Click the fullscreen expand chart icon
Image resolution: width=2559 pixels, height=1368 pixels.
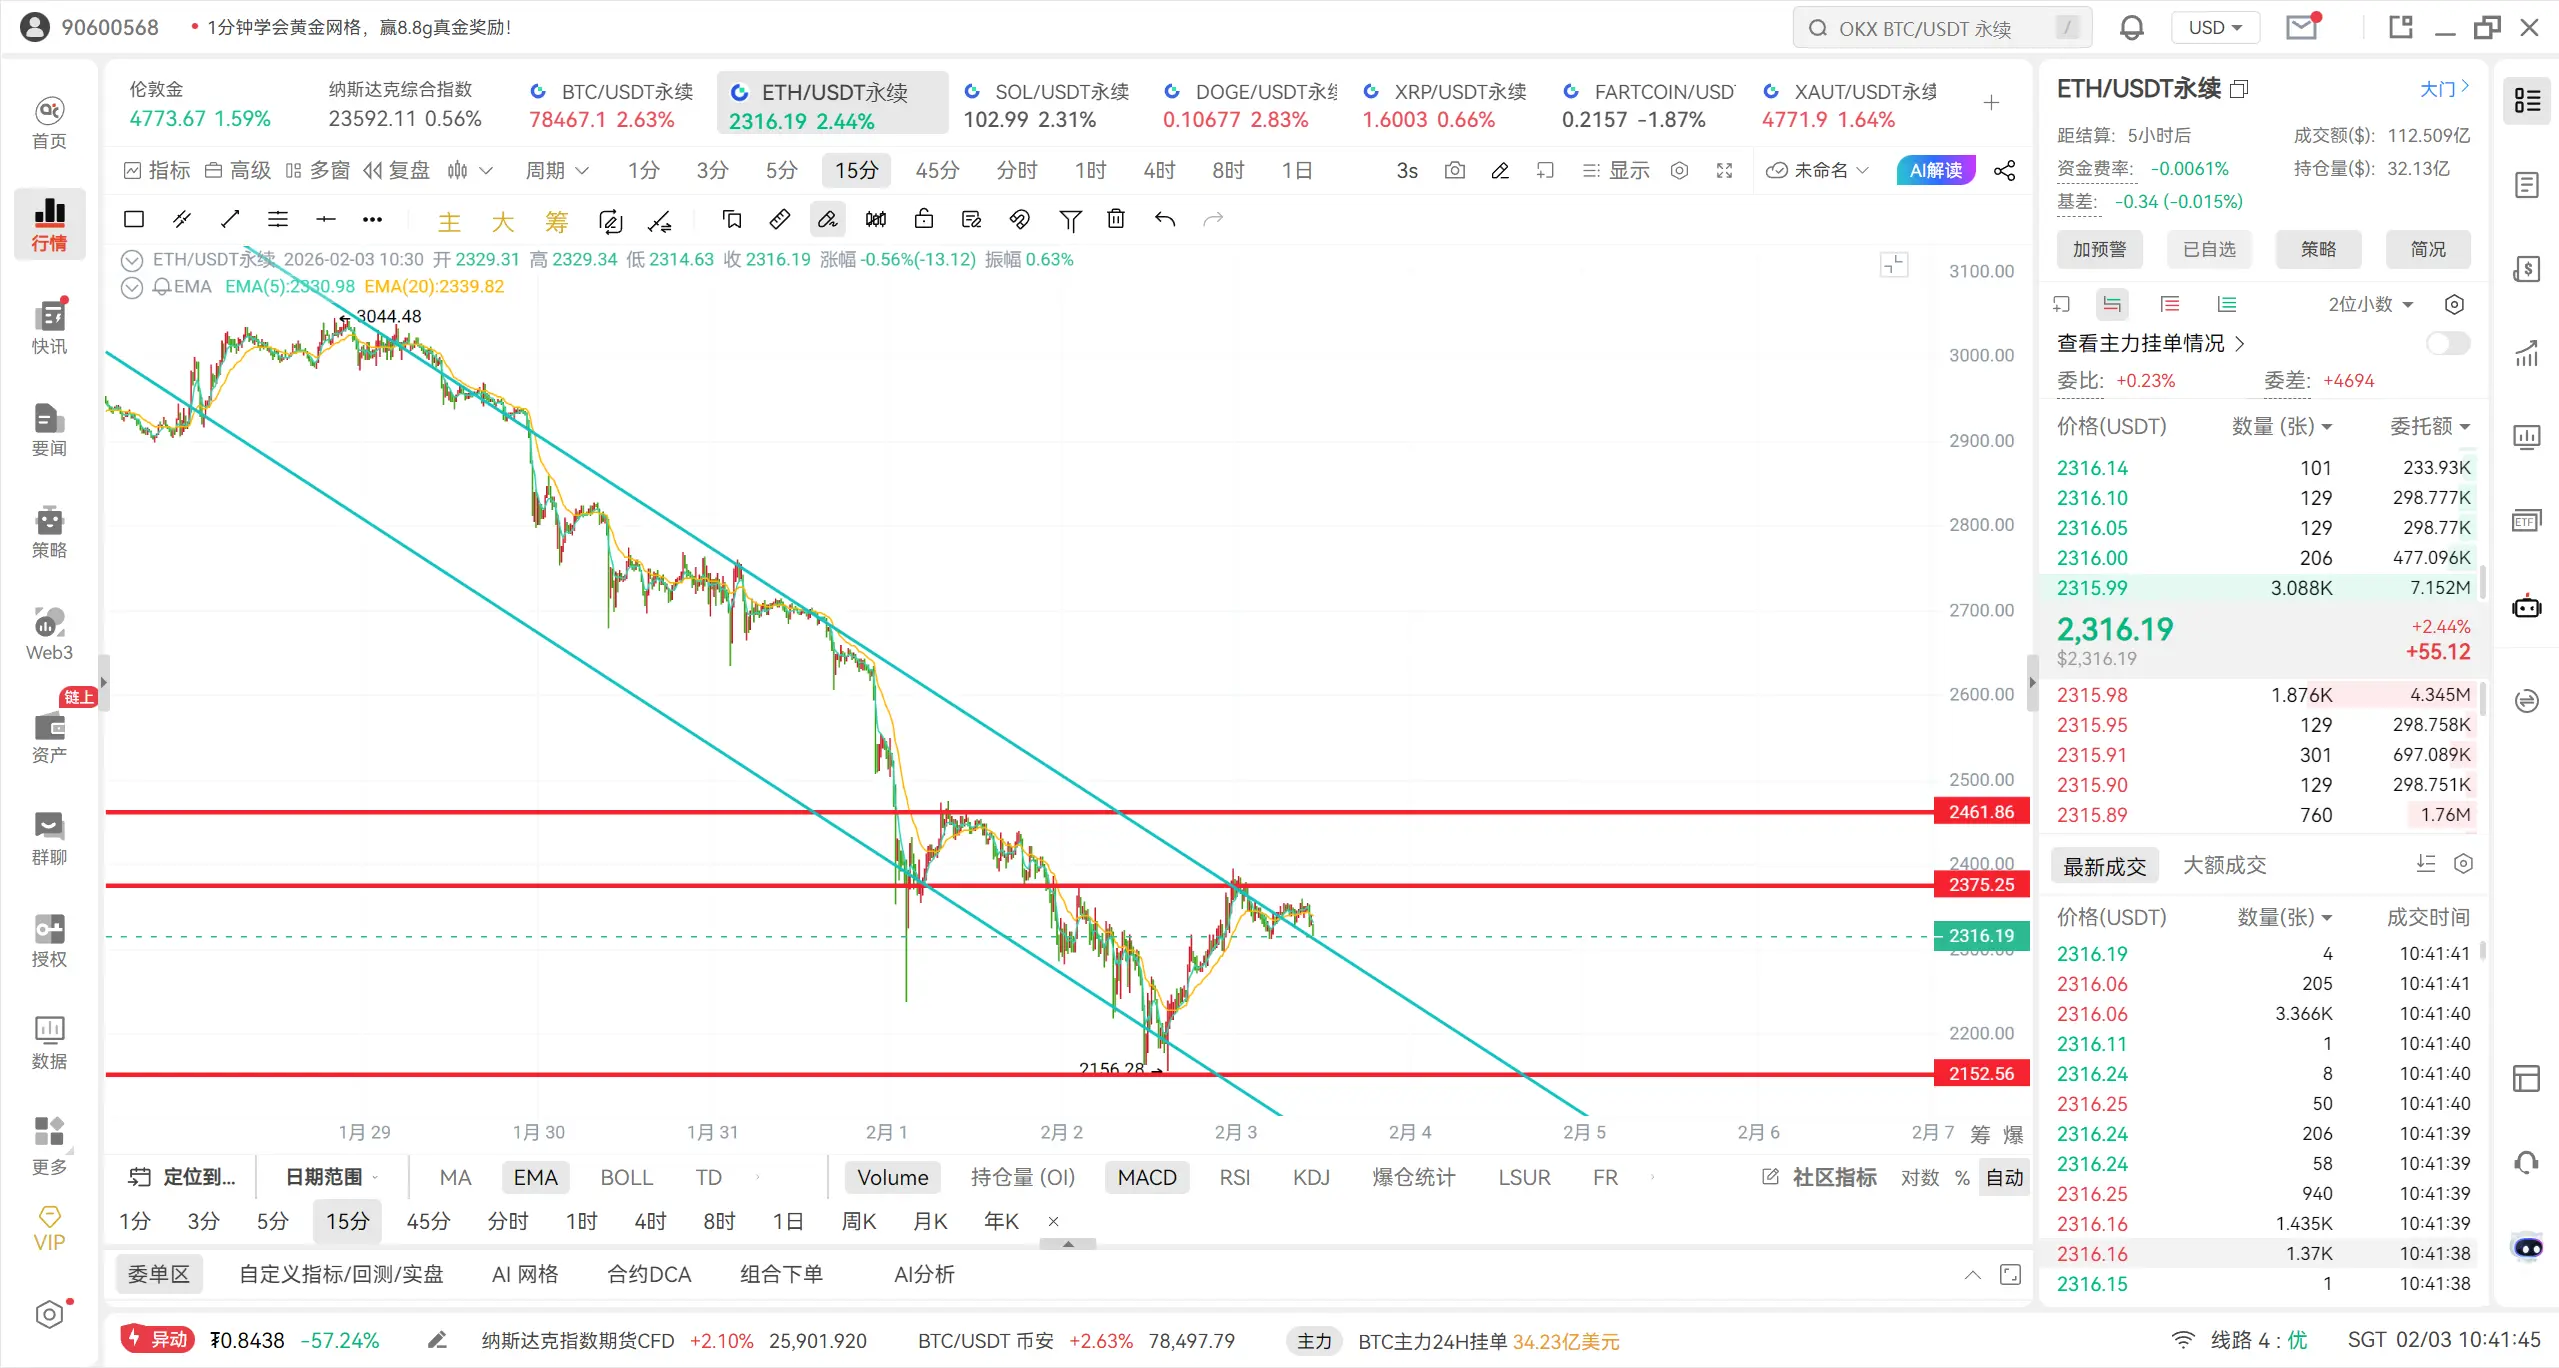(x=1724, y=171)
